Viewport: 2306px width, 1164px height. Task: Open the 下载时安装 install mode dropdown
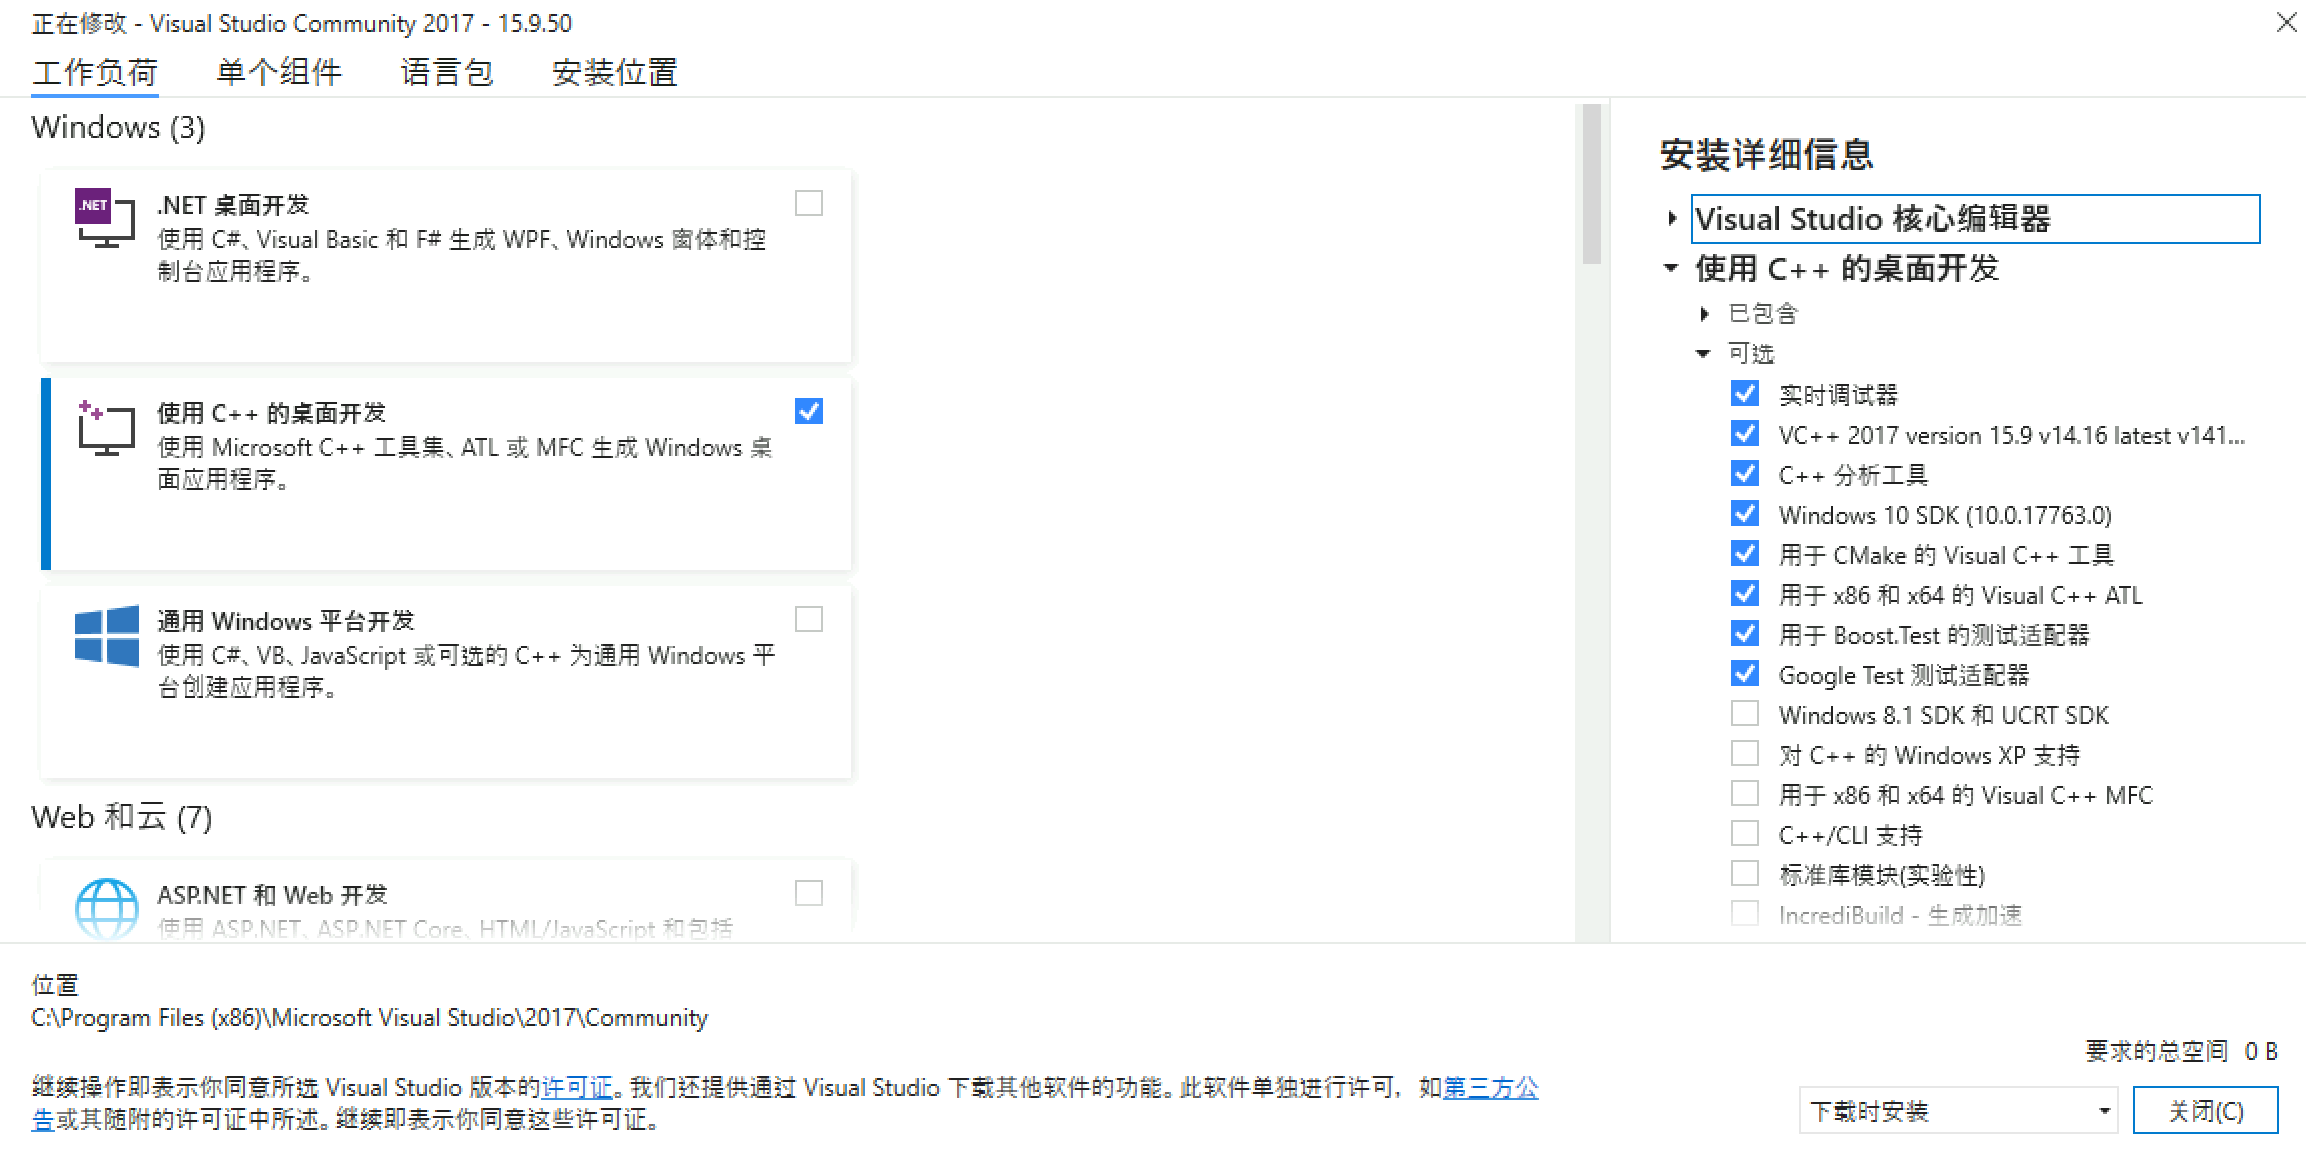[x=1957, y=1111]
